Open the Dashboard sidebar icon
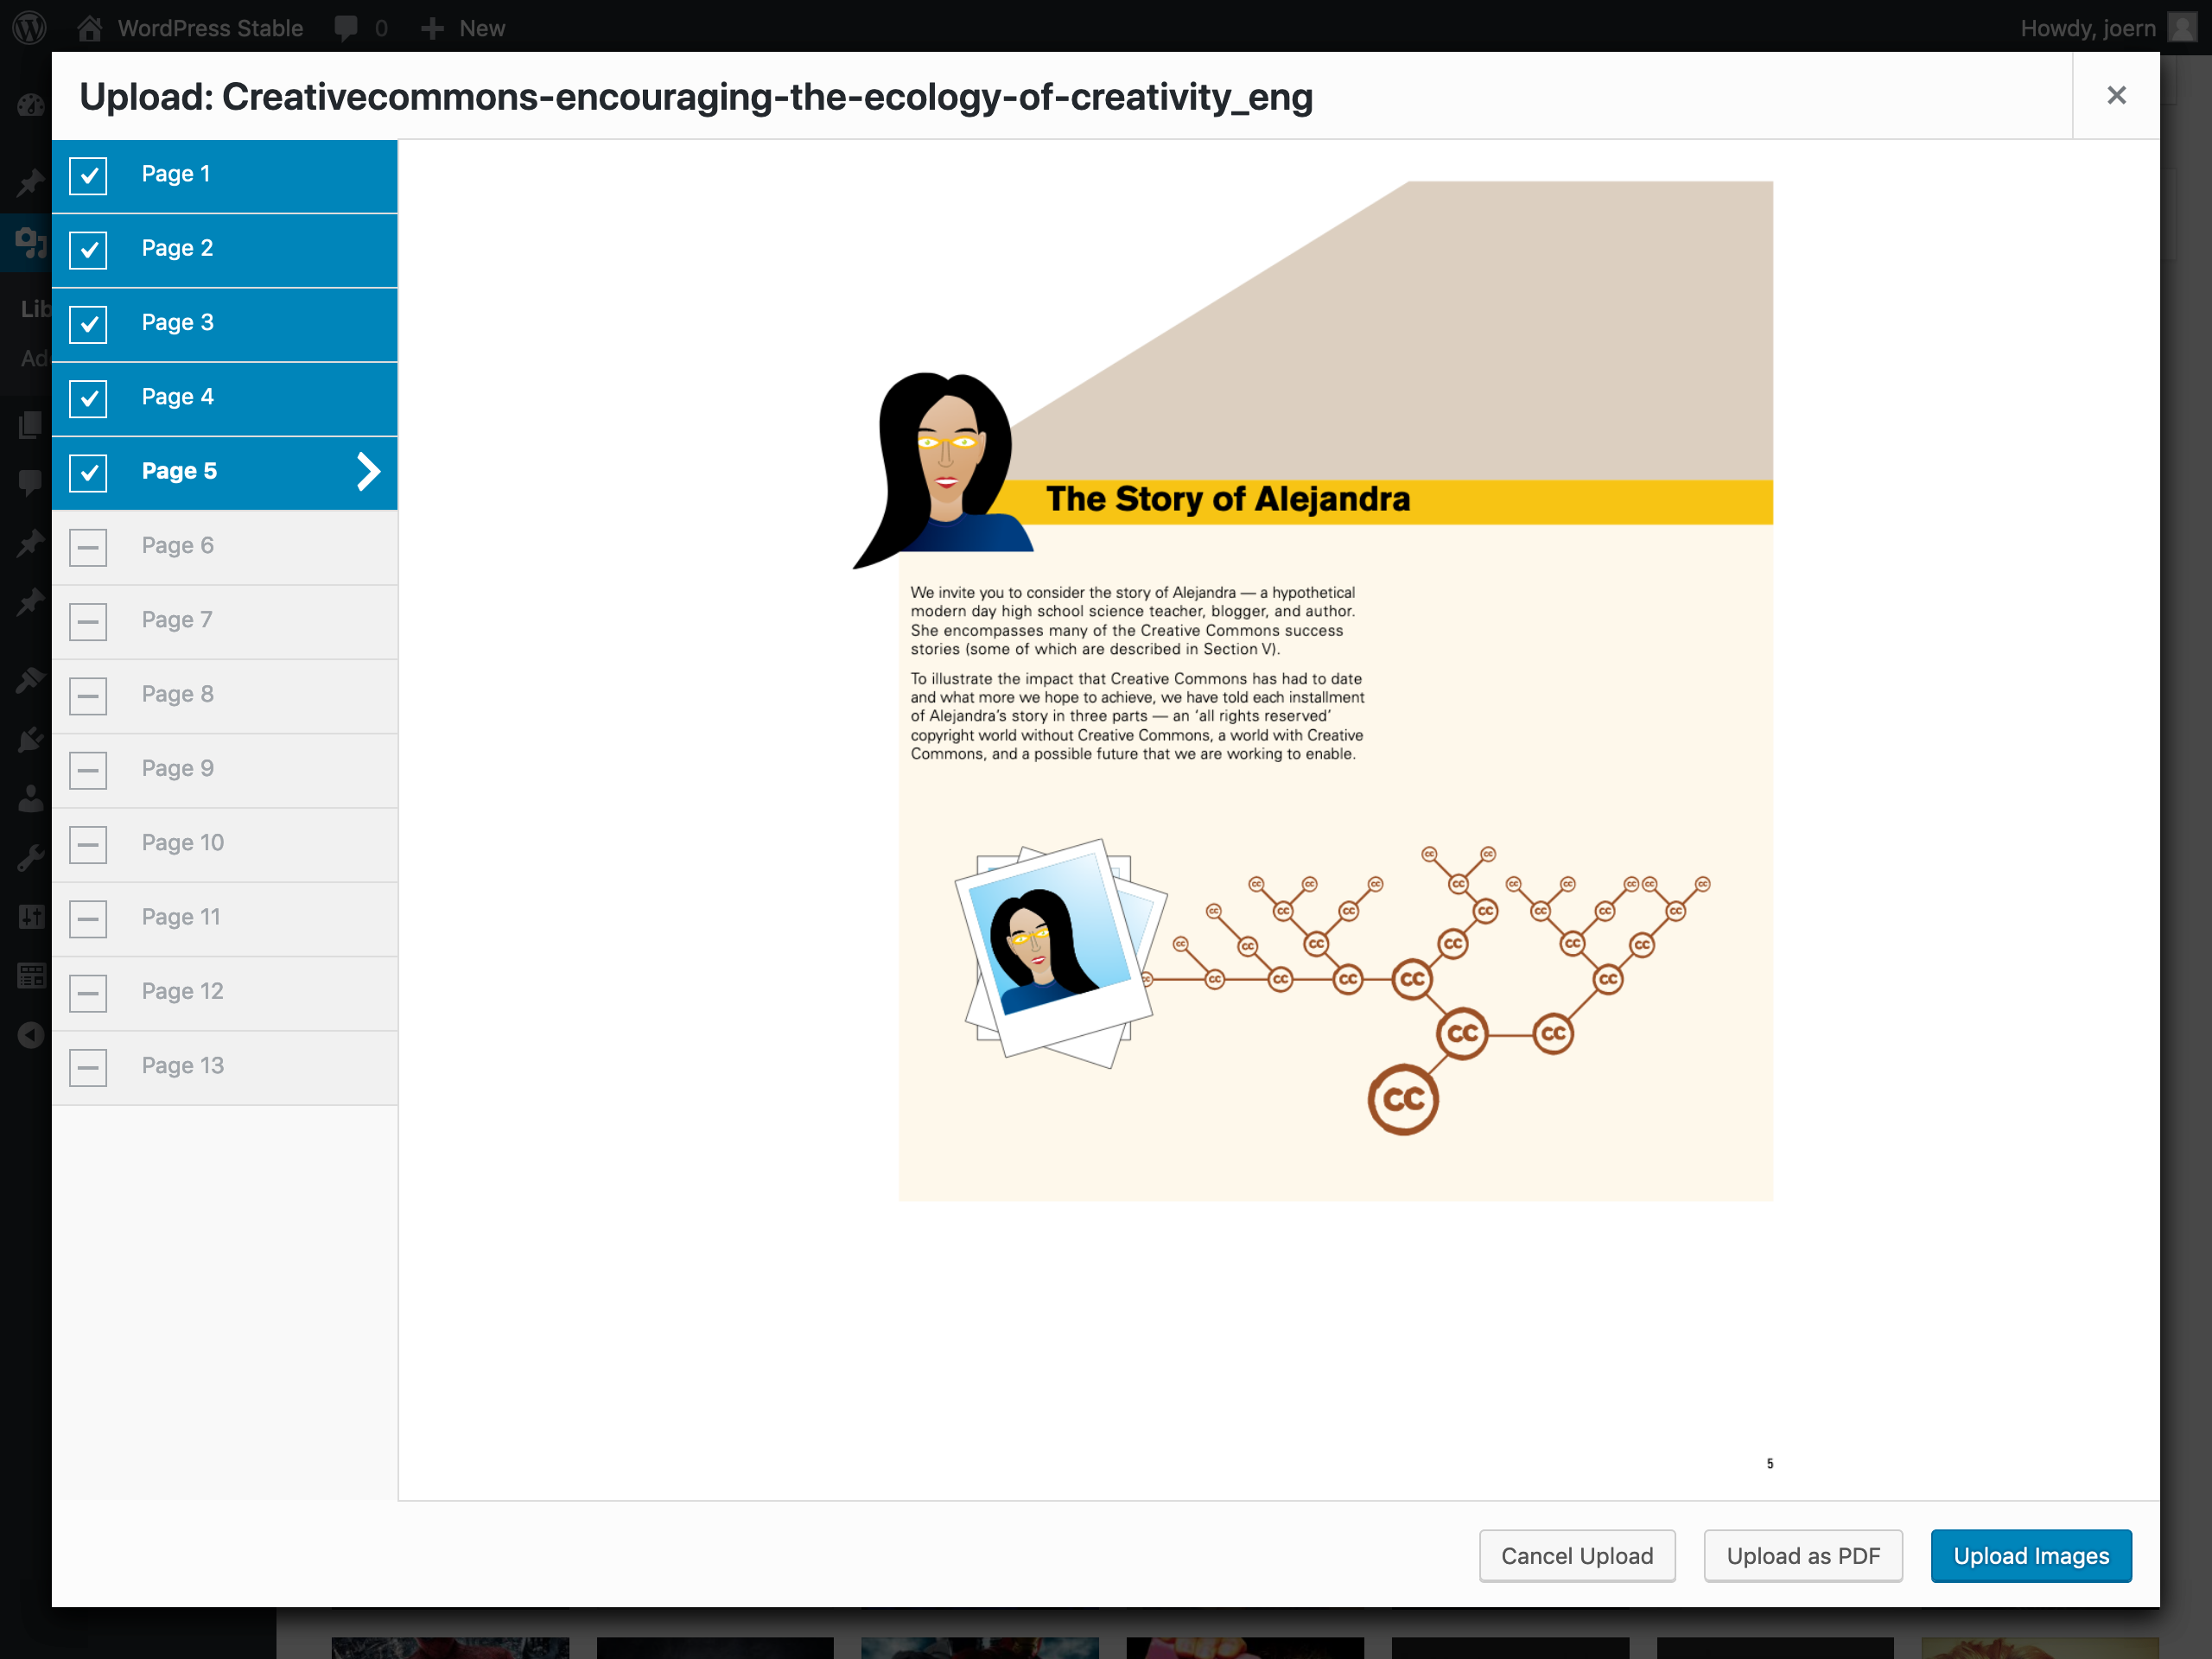Screen dimensions: 2212x1659 click(31, 105)
